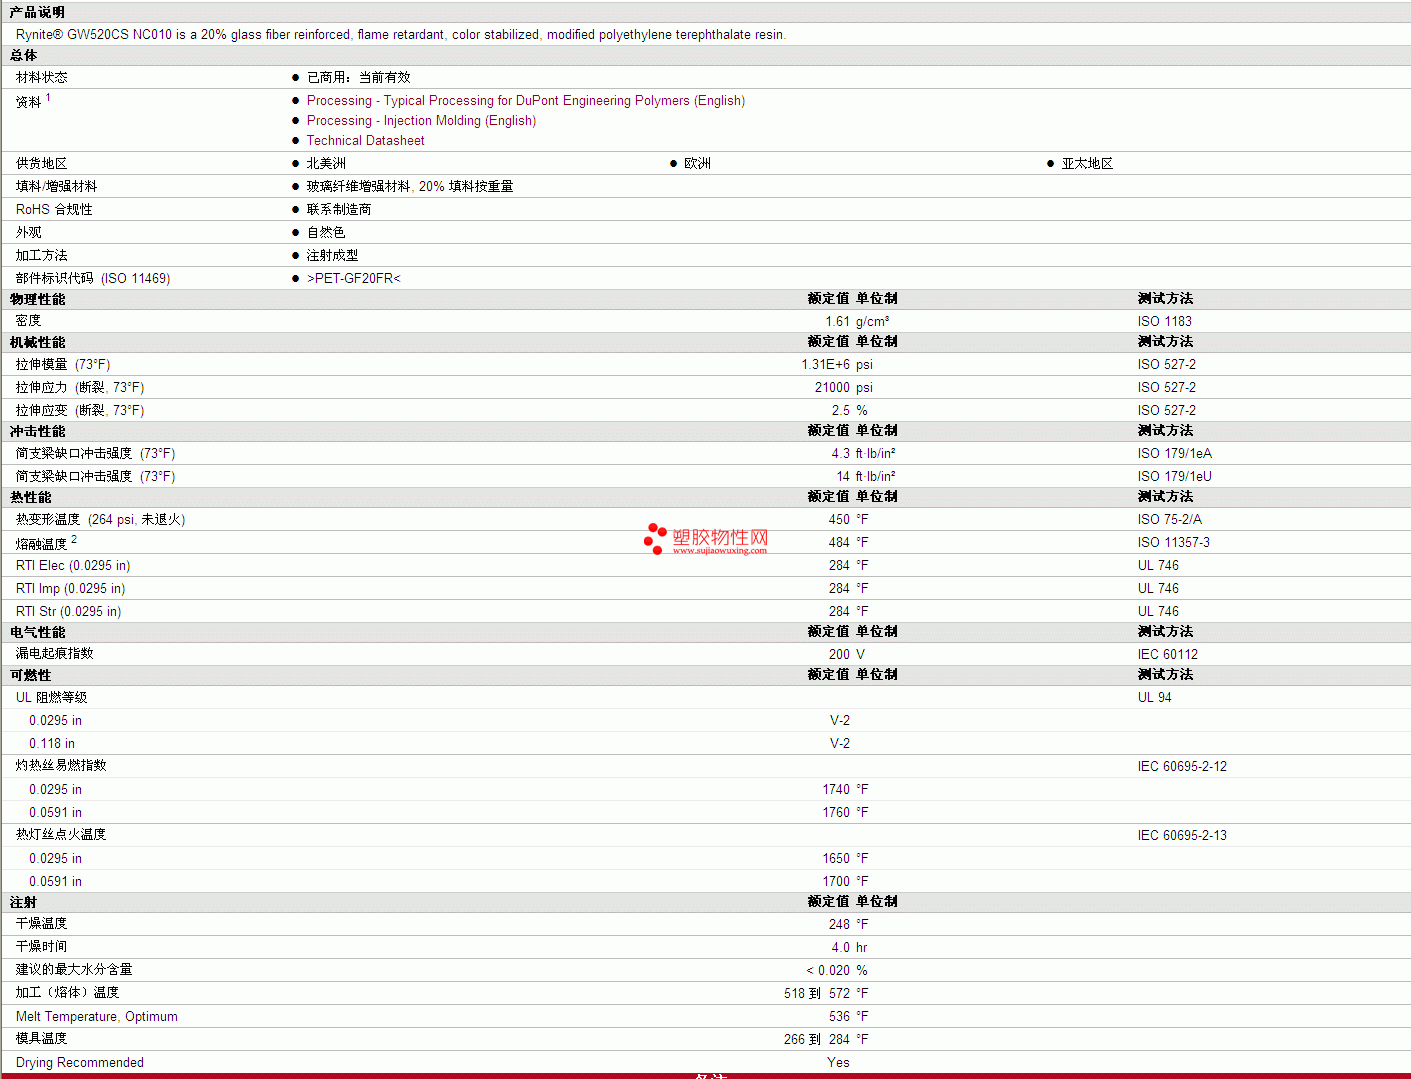This screenshot has width=1411, height=1079.
Task: Click the 注射 section header
Action: click(23, 902)
